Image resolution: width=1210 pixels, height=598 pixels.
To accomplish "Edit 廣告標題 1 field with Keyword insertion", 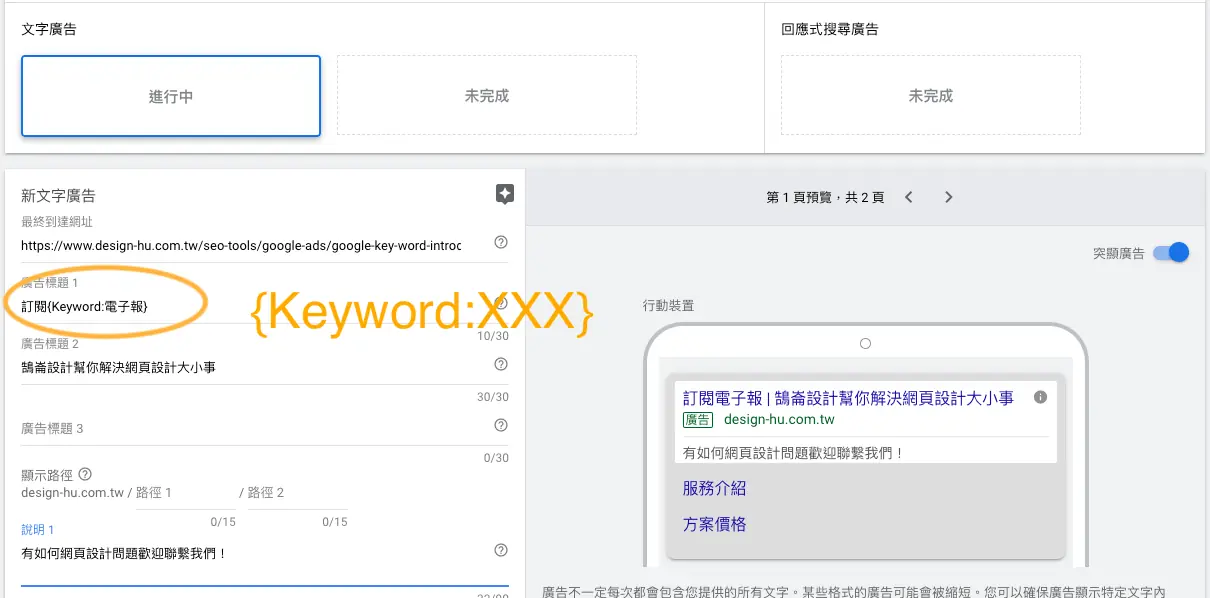I will click(x=255, y=305).
